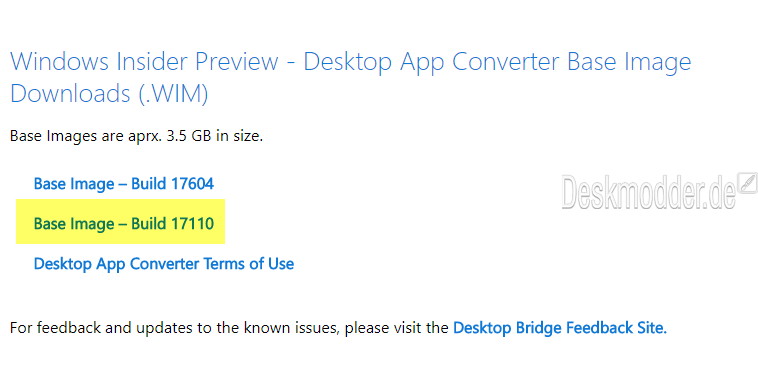Viewport: 758px width, 381px height.
Task: Open the highlighted Base Image – Build 17110 link
Action: 124,224
